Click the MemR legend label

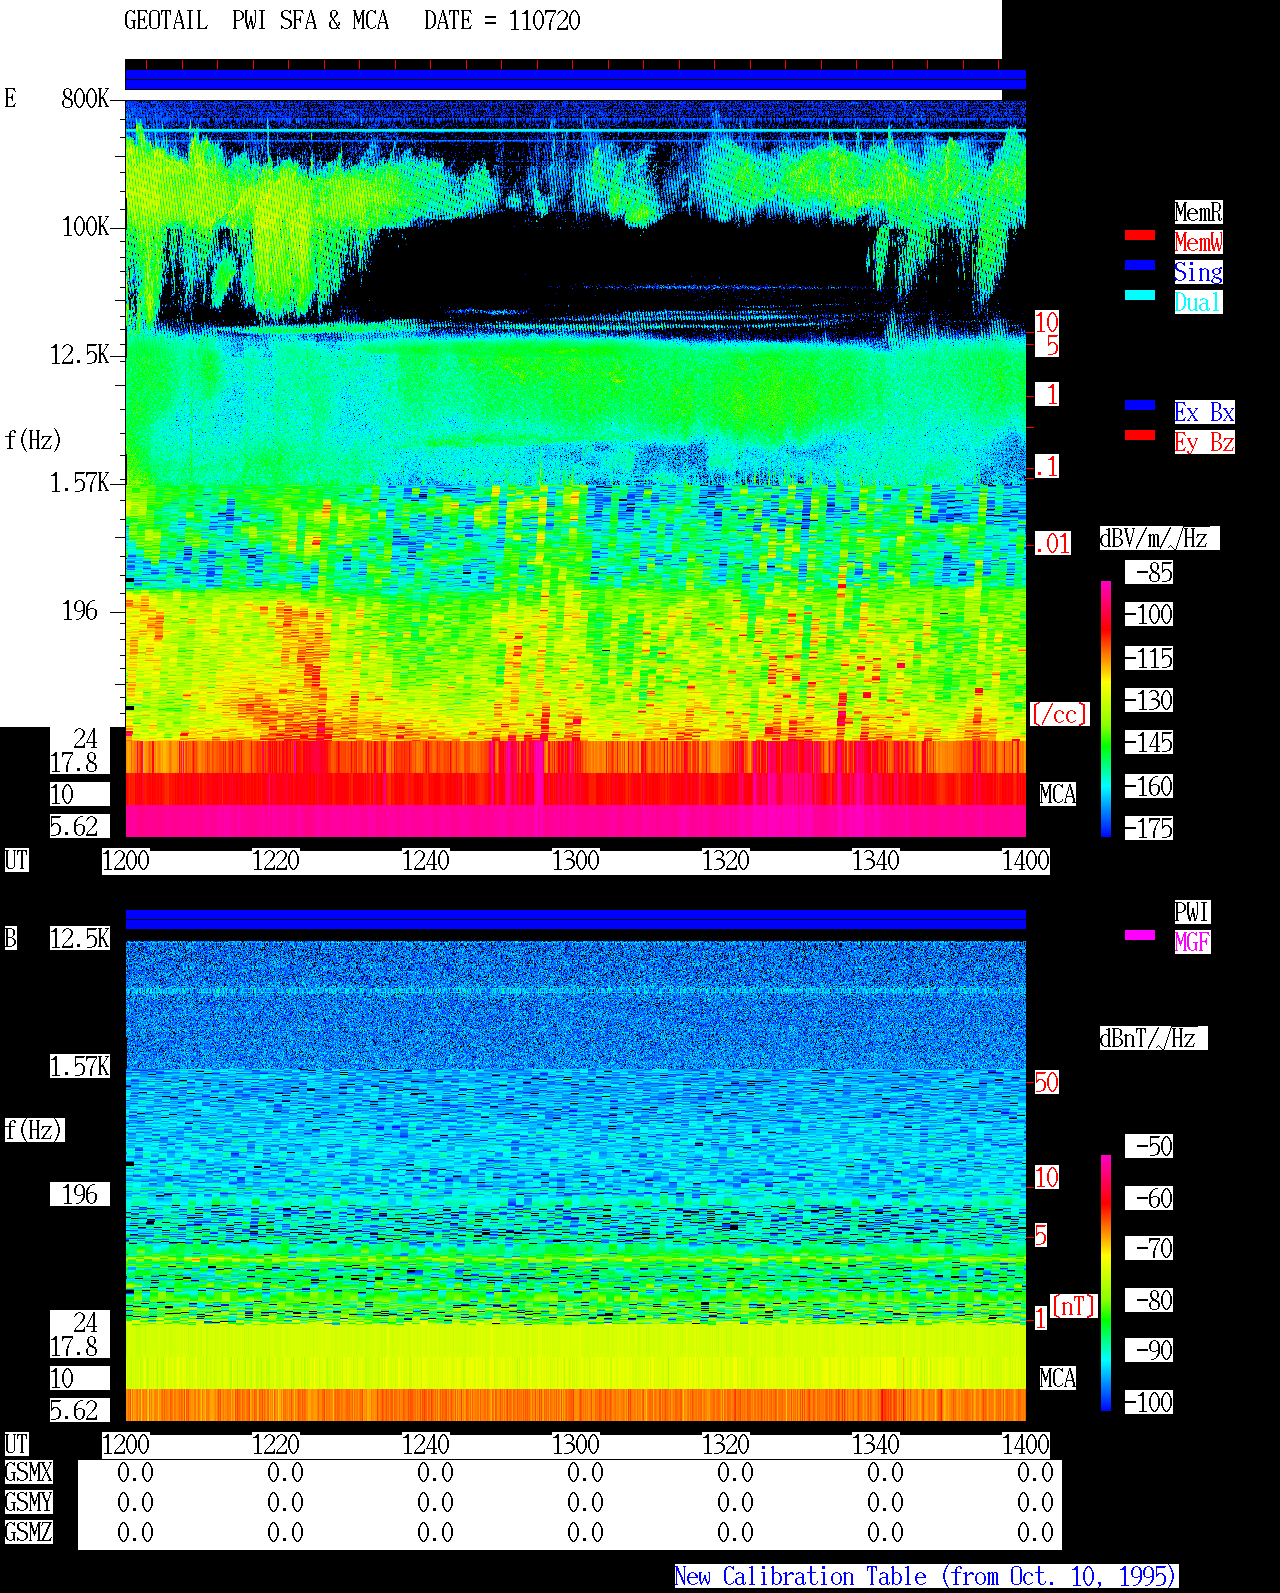tap(1198, 212)
